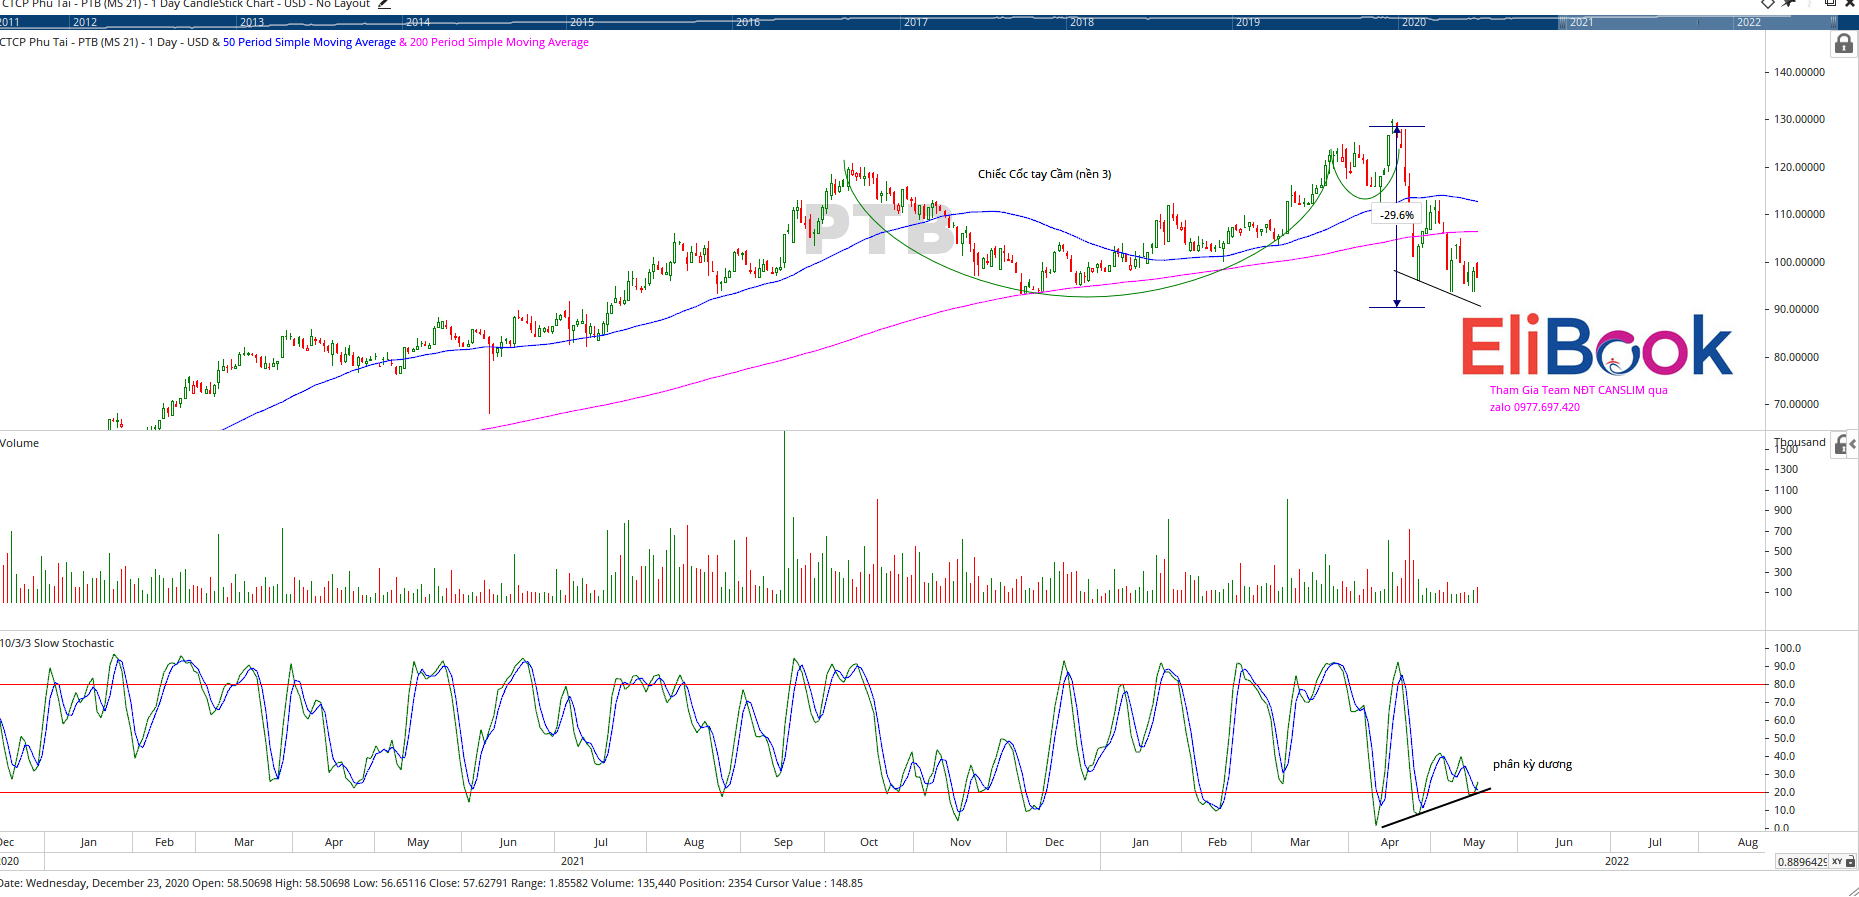Select 2016 on the top timeline bar
Image resolution: width=1859 pixels, height=897 pixels.
coord(748,22)
